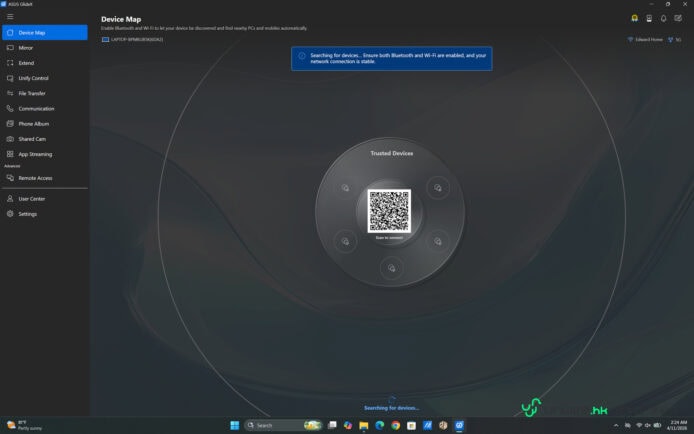
Task: Launch Google Chrome from the taskbar
Action: 396,425
